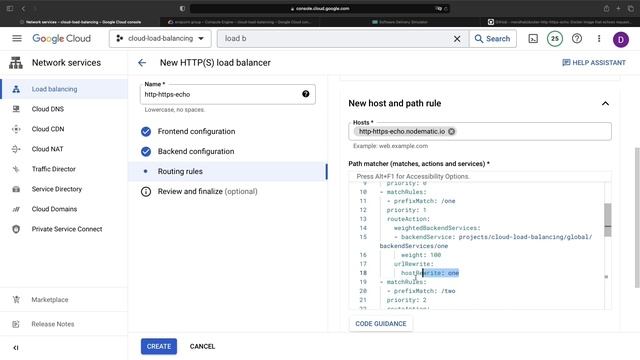Click the Network services product icon
The height and width of the screenshot is (360, 640).
[x=16, y=63]
